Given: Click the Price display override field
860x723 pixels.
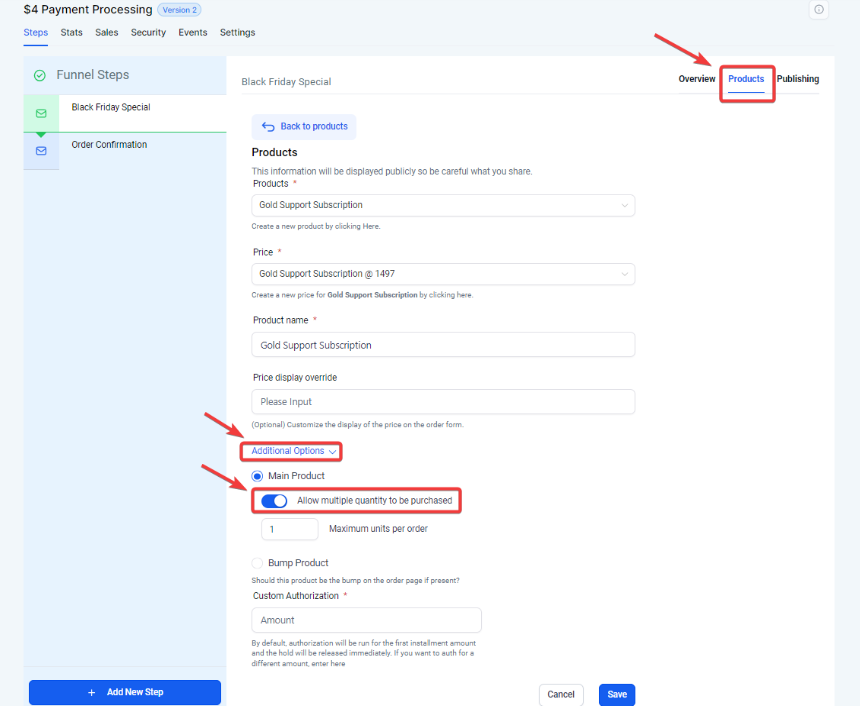Looking at the screenshot, I should coord(443,402).
